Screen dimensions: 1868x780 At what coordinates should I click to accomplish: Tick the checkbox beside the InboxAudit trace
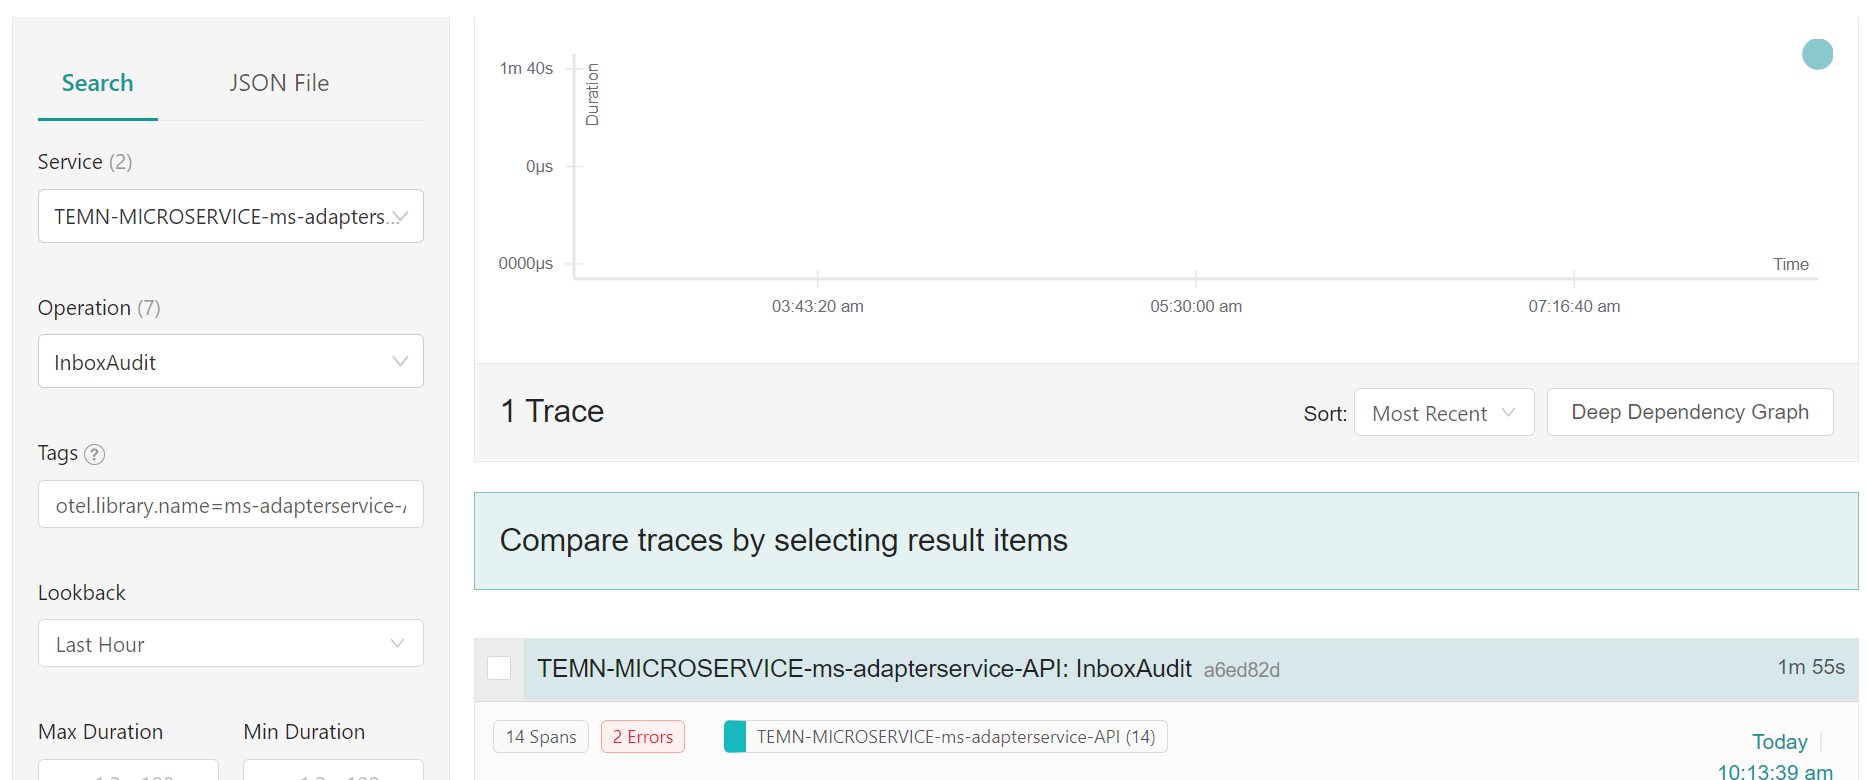tap(499, 668)
